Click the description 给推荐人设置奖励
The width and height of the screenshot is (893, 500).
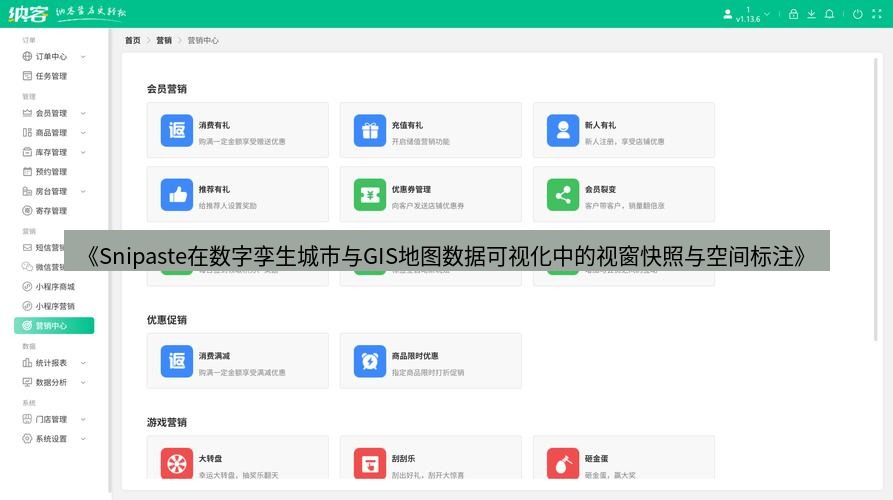(227, 206)
